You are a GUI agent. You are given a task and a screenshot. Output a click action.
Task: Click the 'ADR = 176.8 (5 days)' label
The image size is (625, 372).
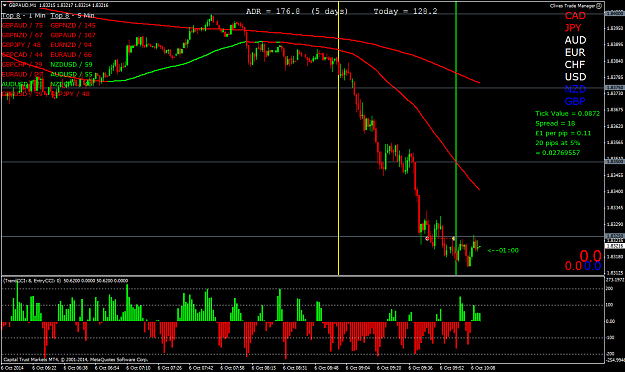(297, 12)
